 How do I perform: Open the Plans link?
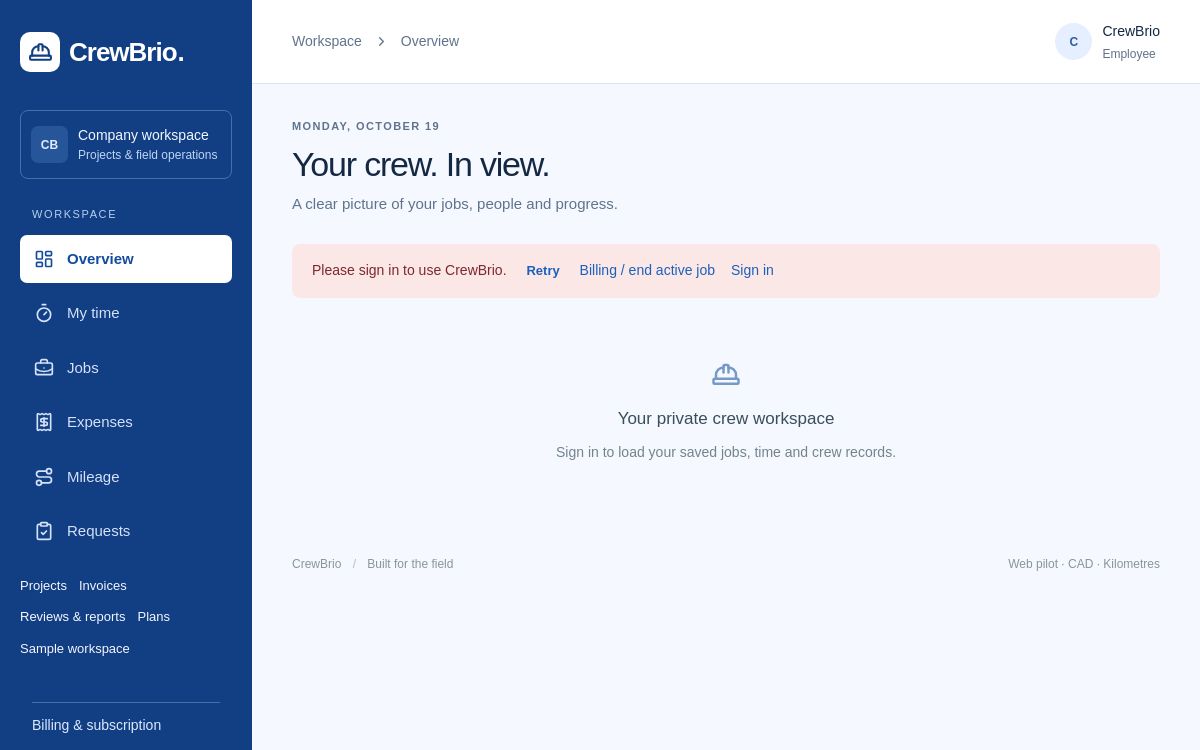[154, 617]
